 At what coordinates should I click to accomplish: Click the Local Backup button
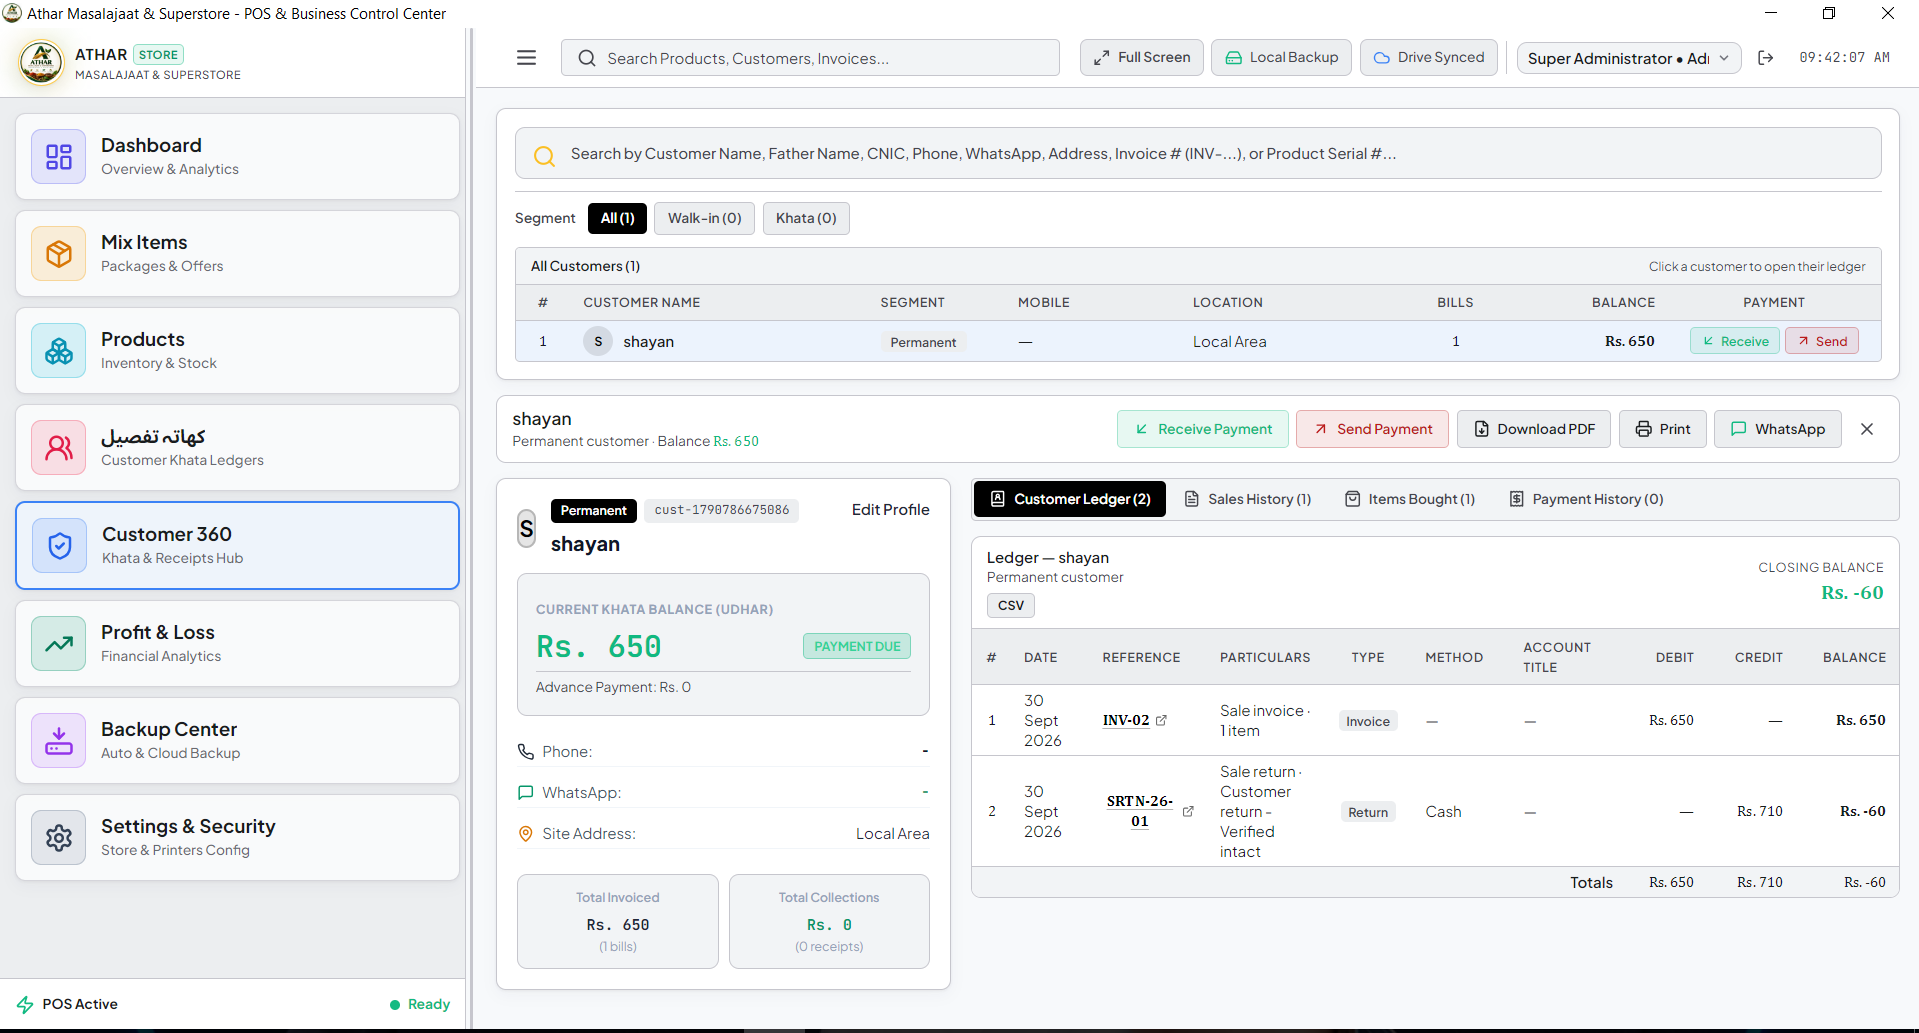1281,58
